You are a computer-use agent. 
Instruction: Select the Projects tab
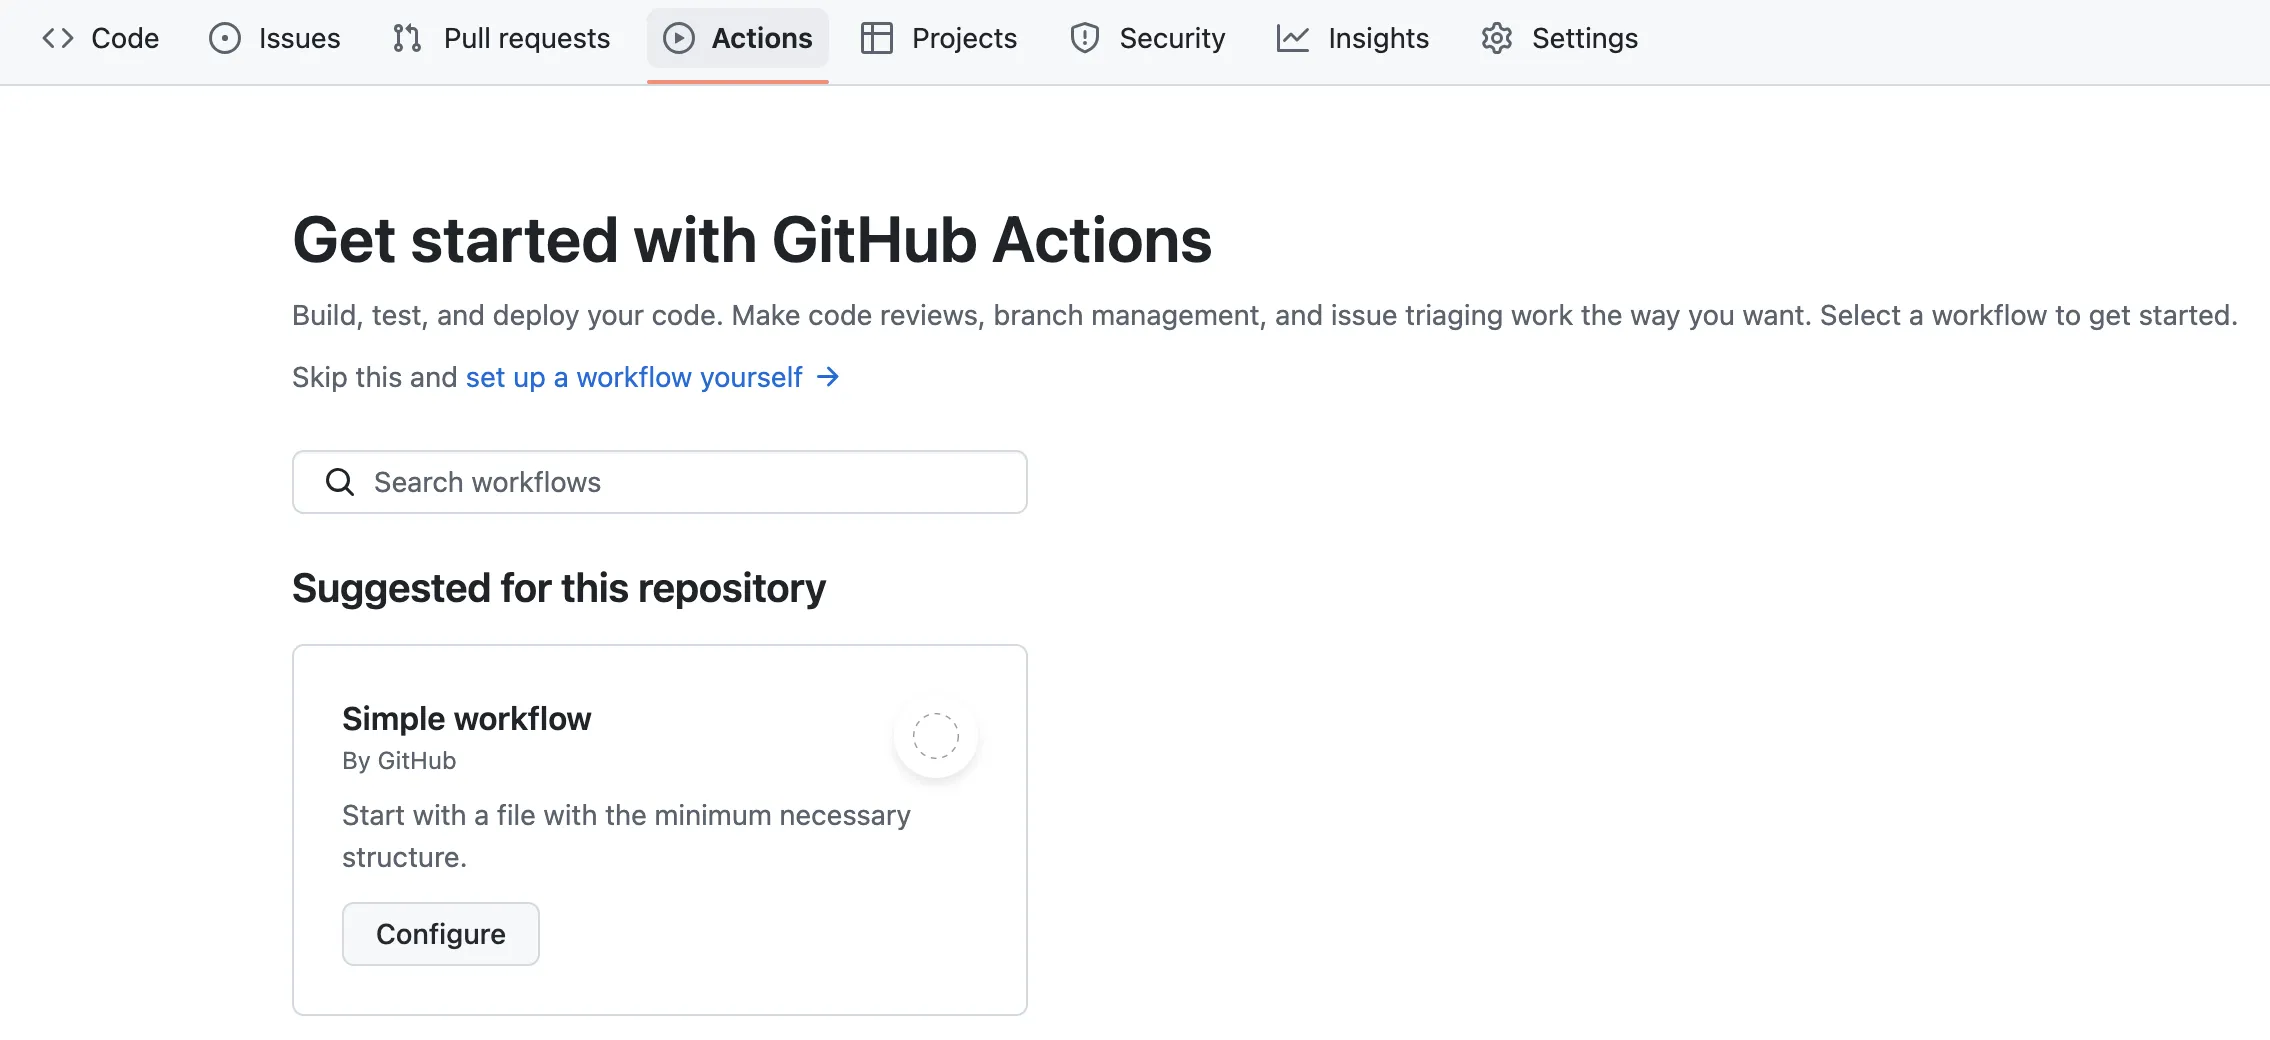(x=963, y=38)
